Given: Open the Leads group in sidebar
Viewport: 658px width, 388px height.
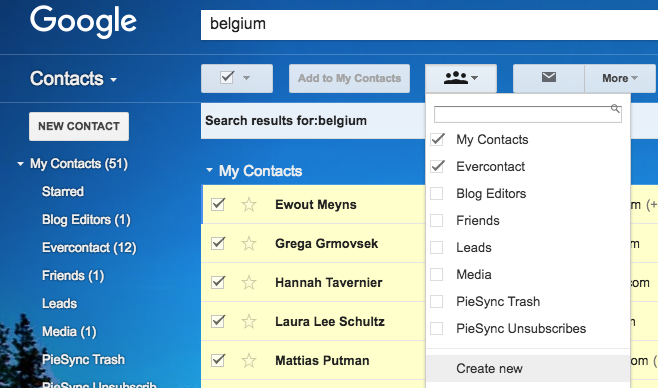Looking at the screenshot, I should [x=59, y=303].
